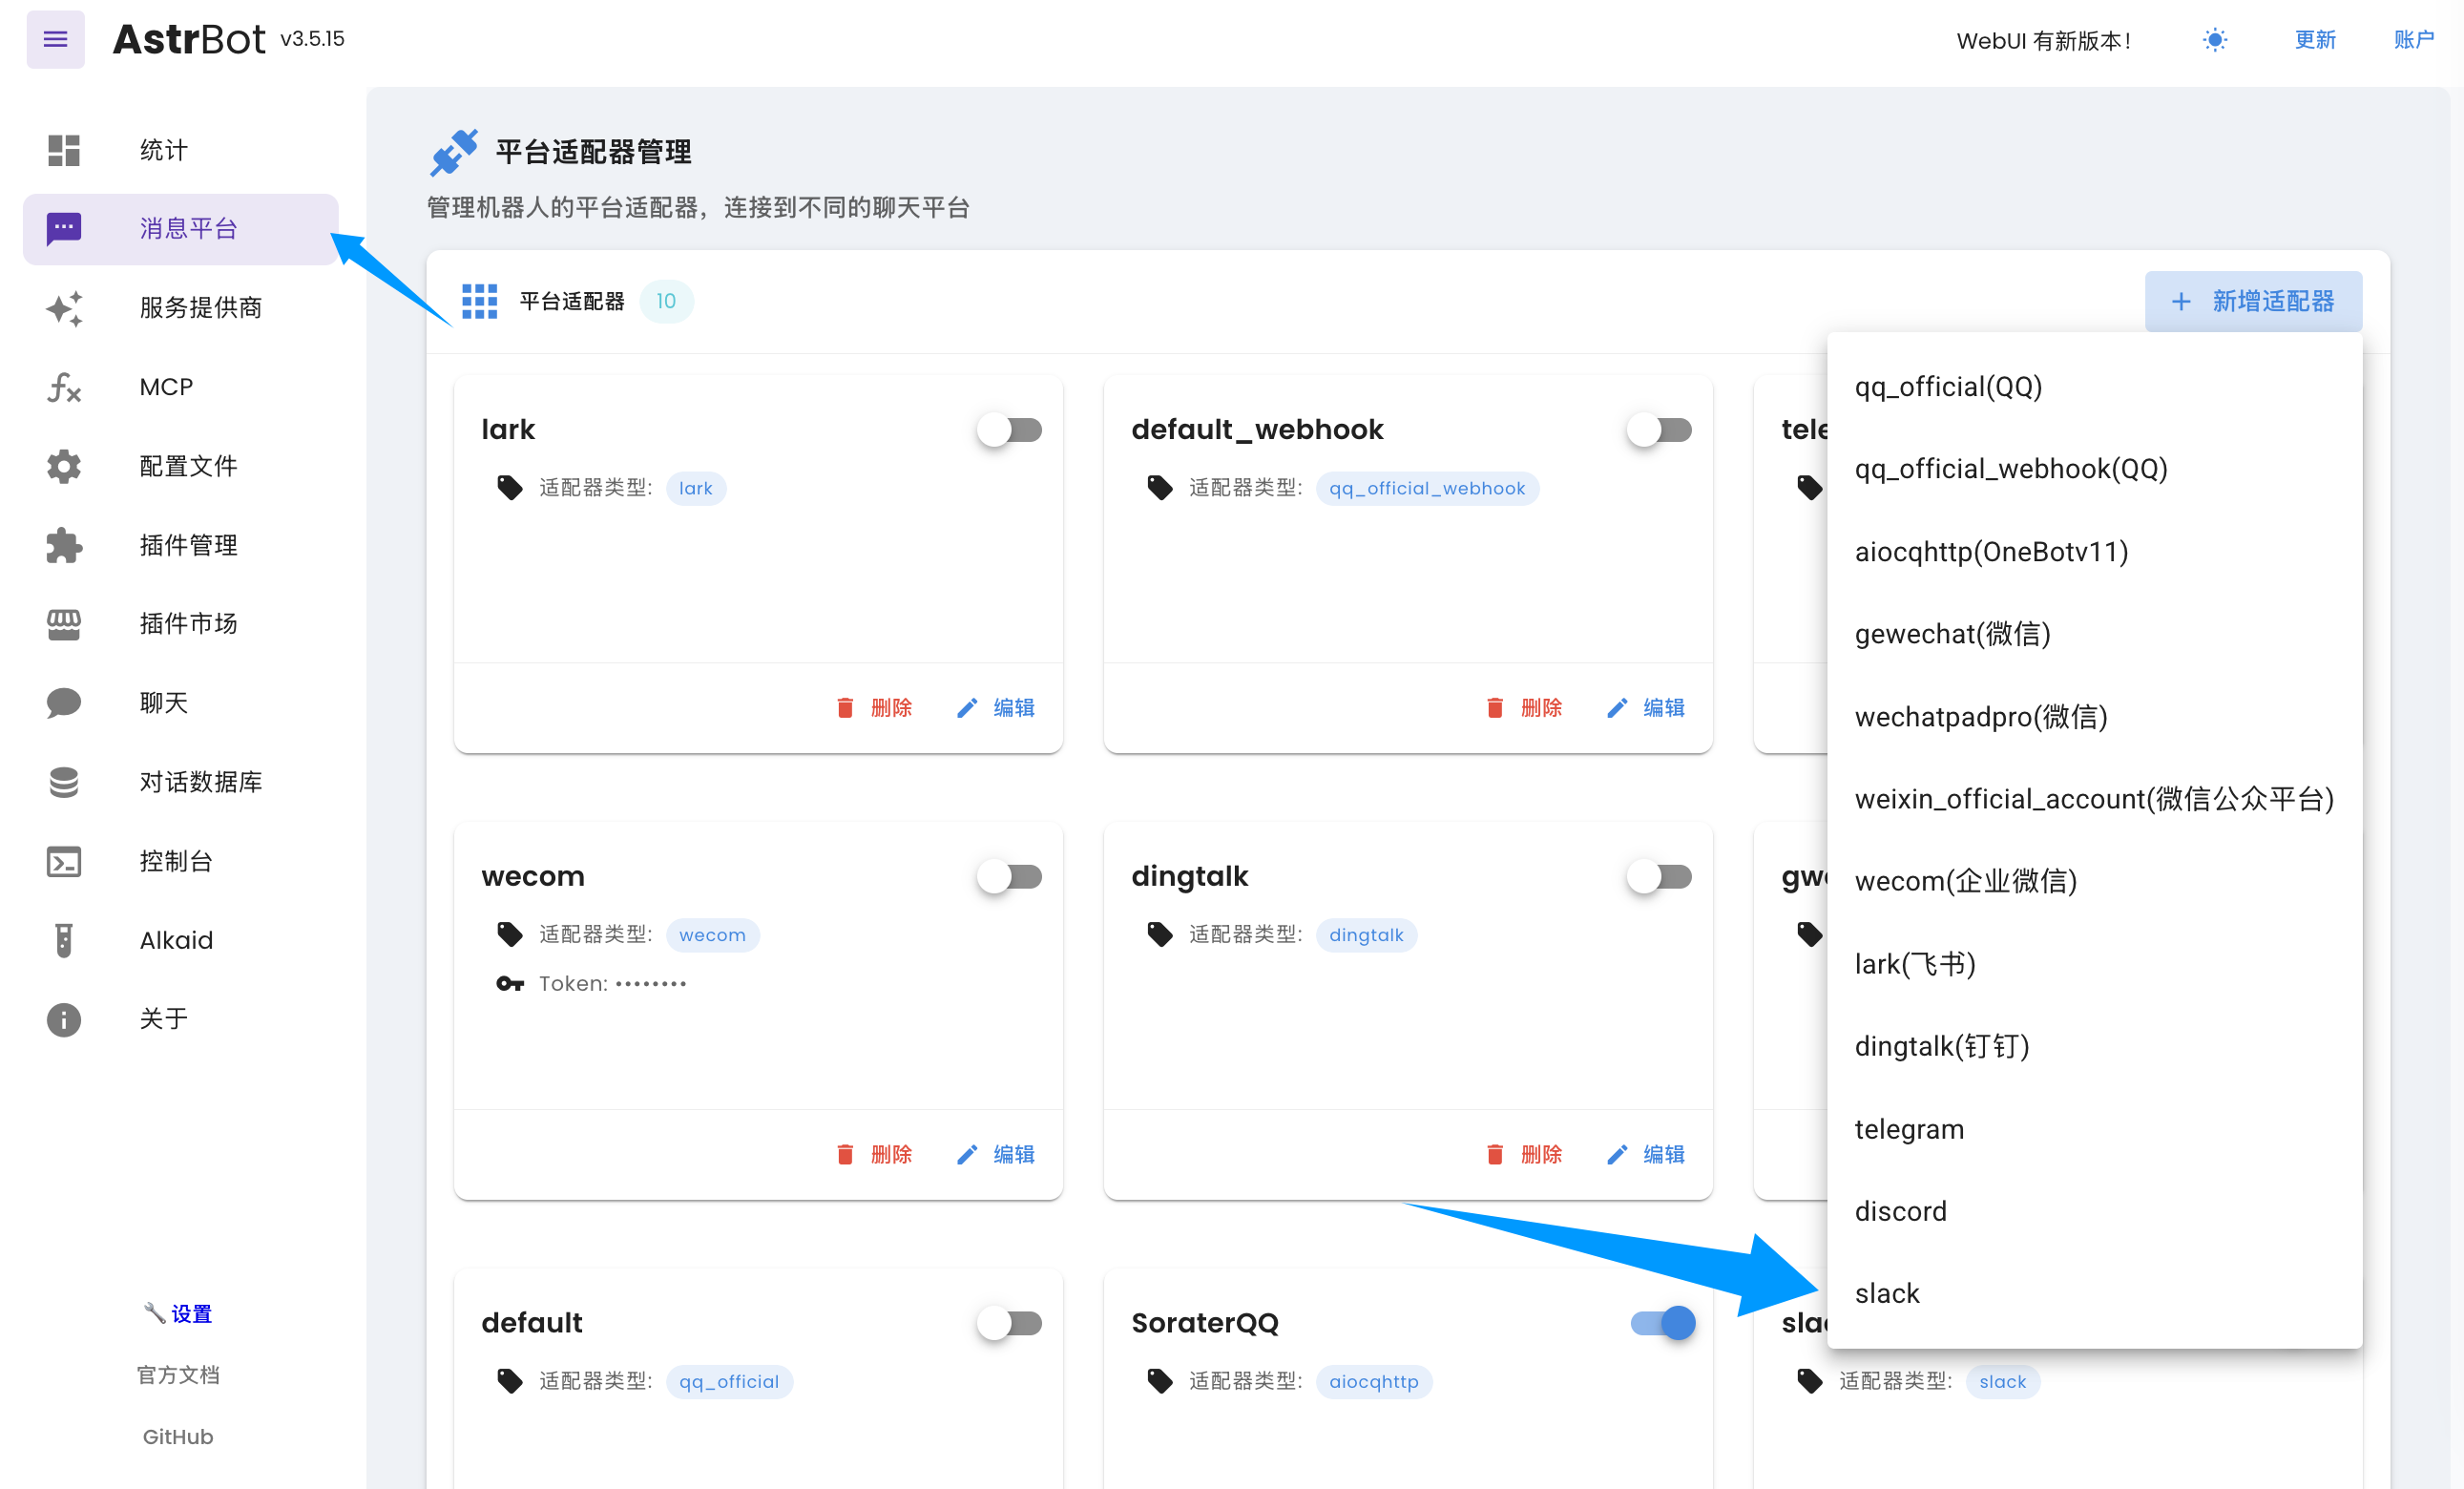
Task: Open the MCP function icon
Action: click(64, 387)
